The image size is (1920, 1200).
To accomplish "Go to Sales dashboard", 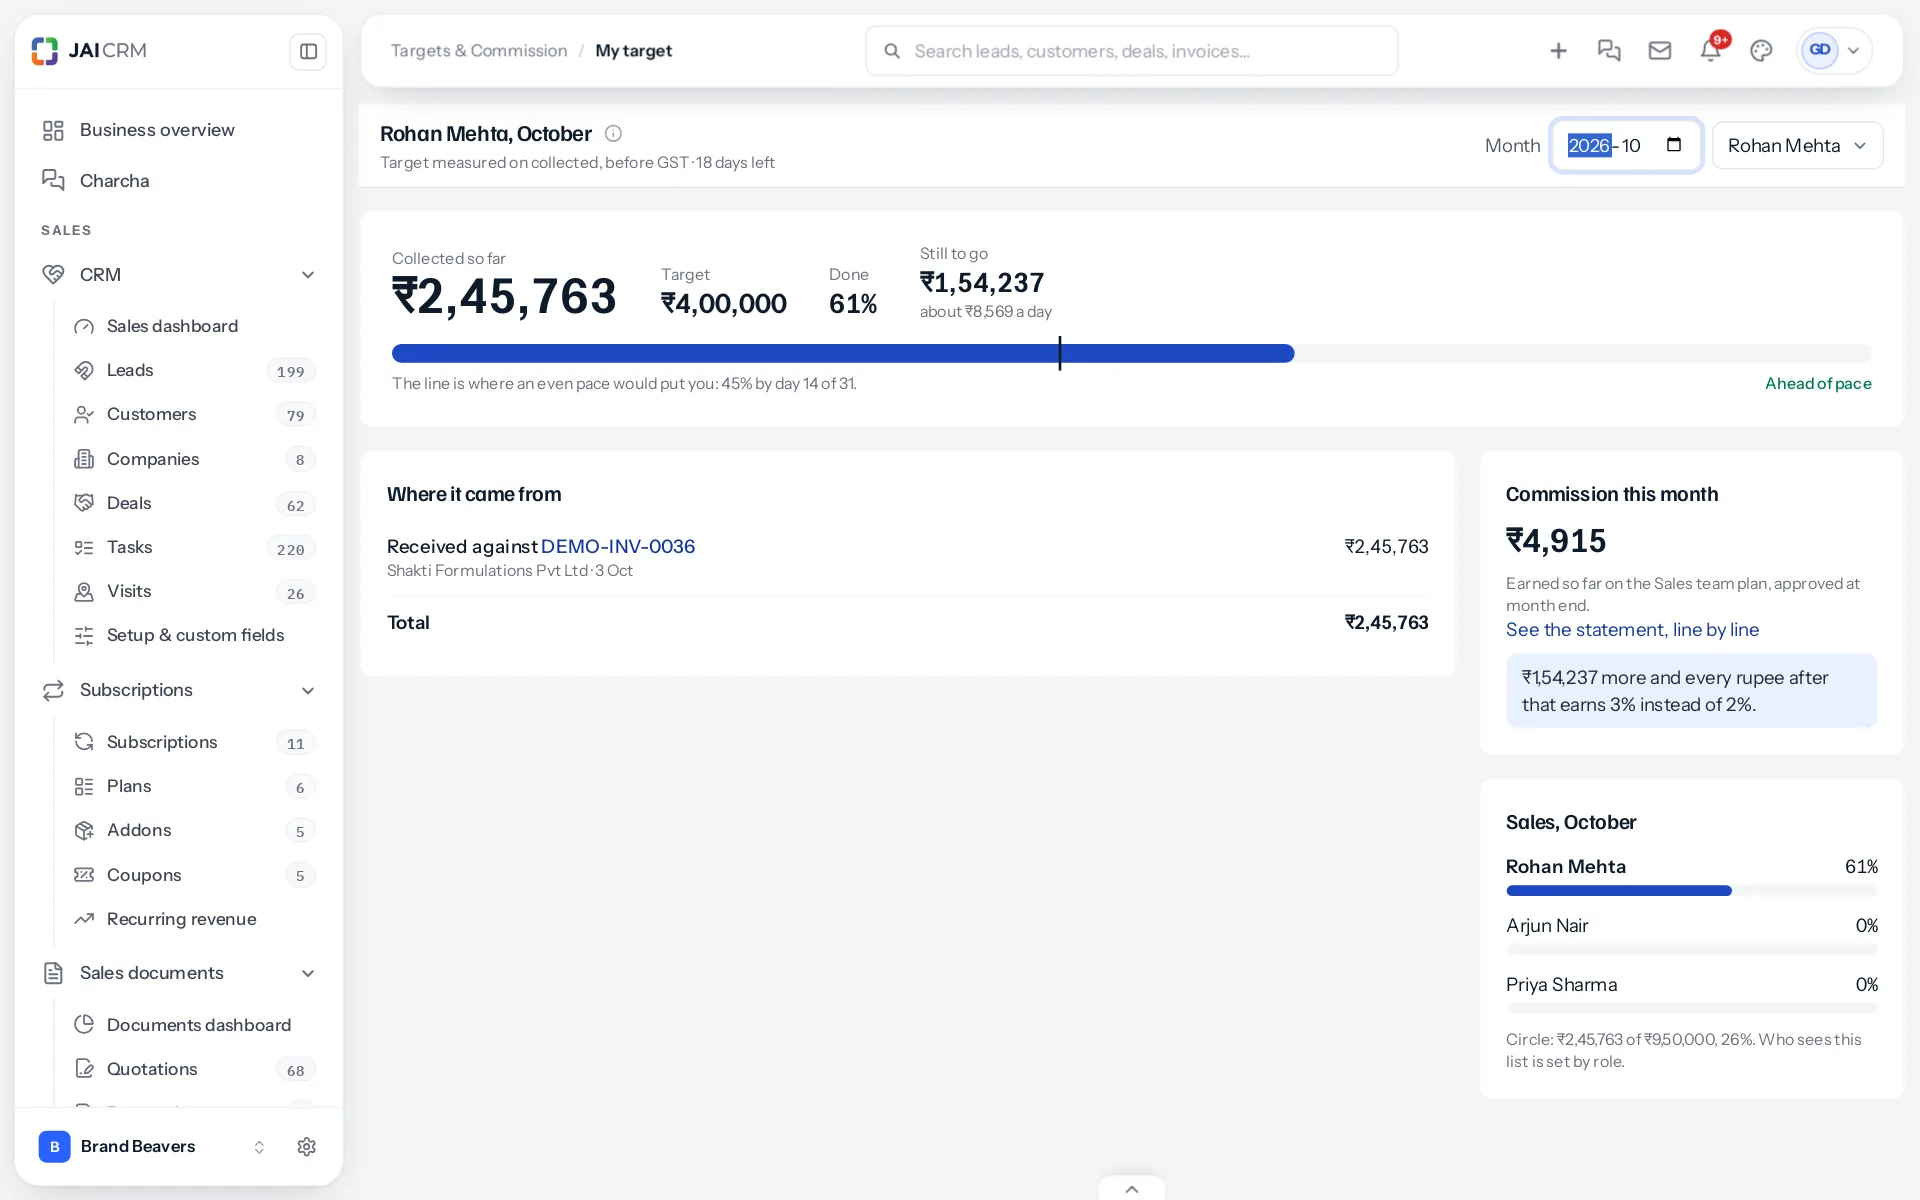I will [195, 326].
